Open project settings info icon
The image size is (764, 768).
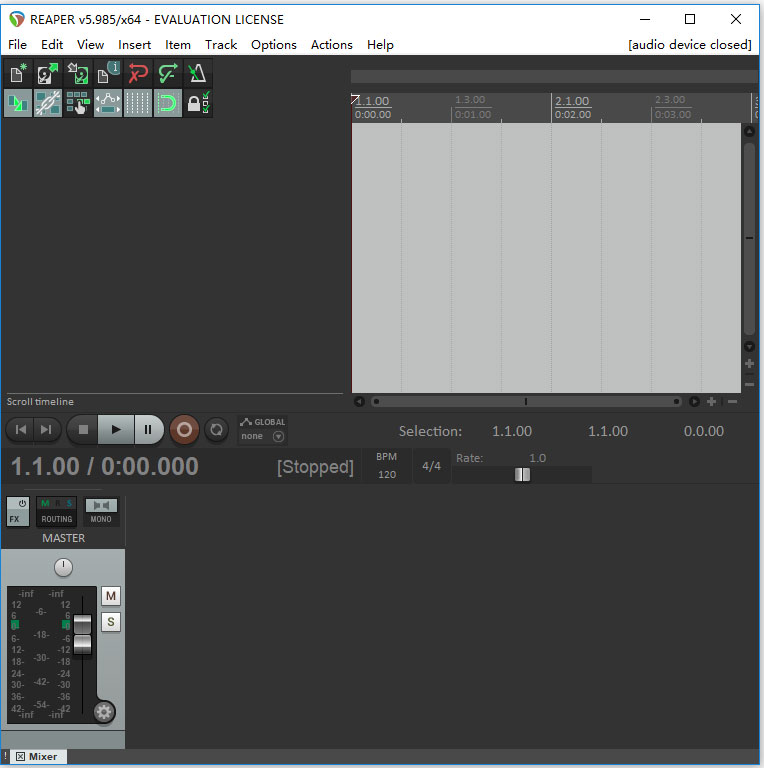click(x=108, y=73)
